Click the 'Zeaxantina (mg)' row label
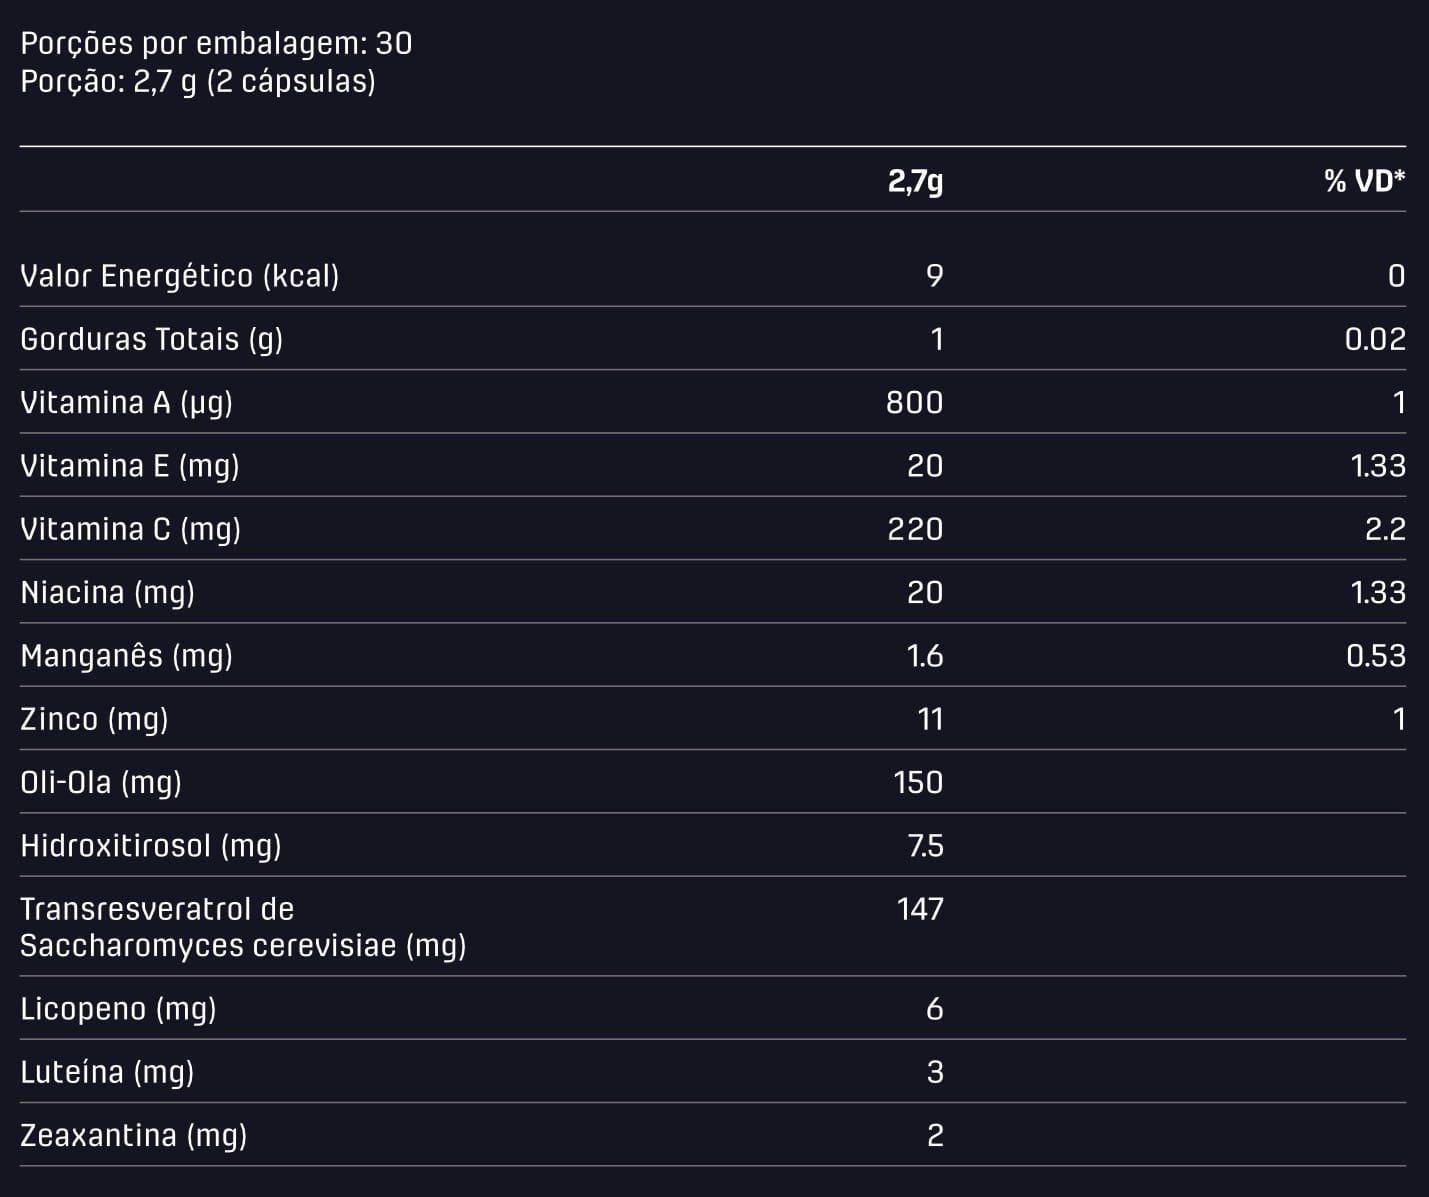 [134, 1136]
